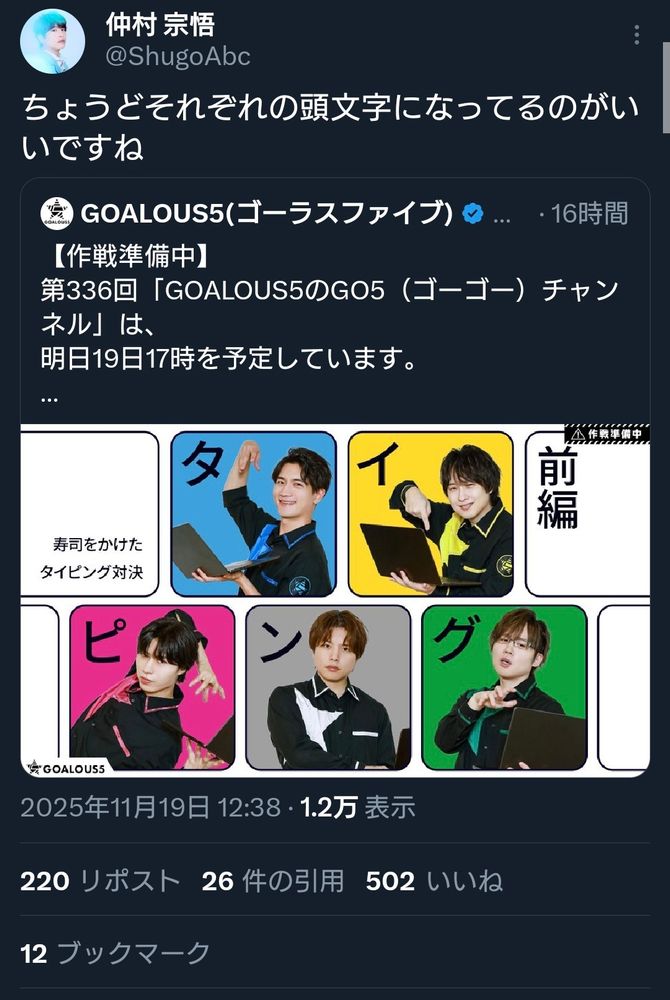Expand truncated quoted tweet text ellipsis
The width and height of the screenshot is (670, 1000).
[x=49, y=397]
